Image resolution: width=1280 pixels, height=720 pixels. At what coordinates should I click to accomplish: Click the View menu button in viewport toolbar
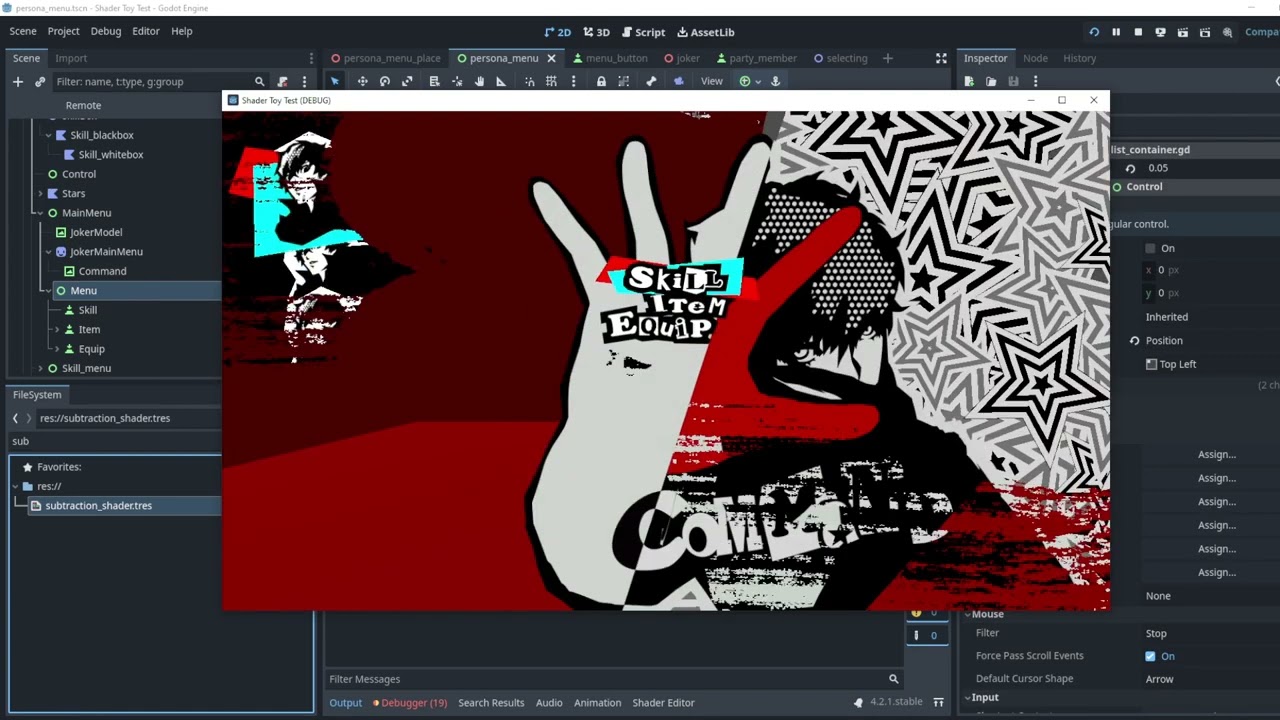point(711,81)
